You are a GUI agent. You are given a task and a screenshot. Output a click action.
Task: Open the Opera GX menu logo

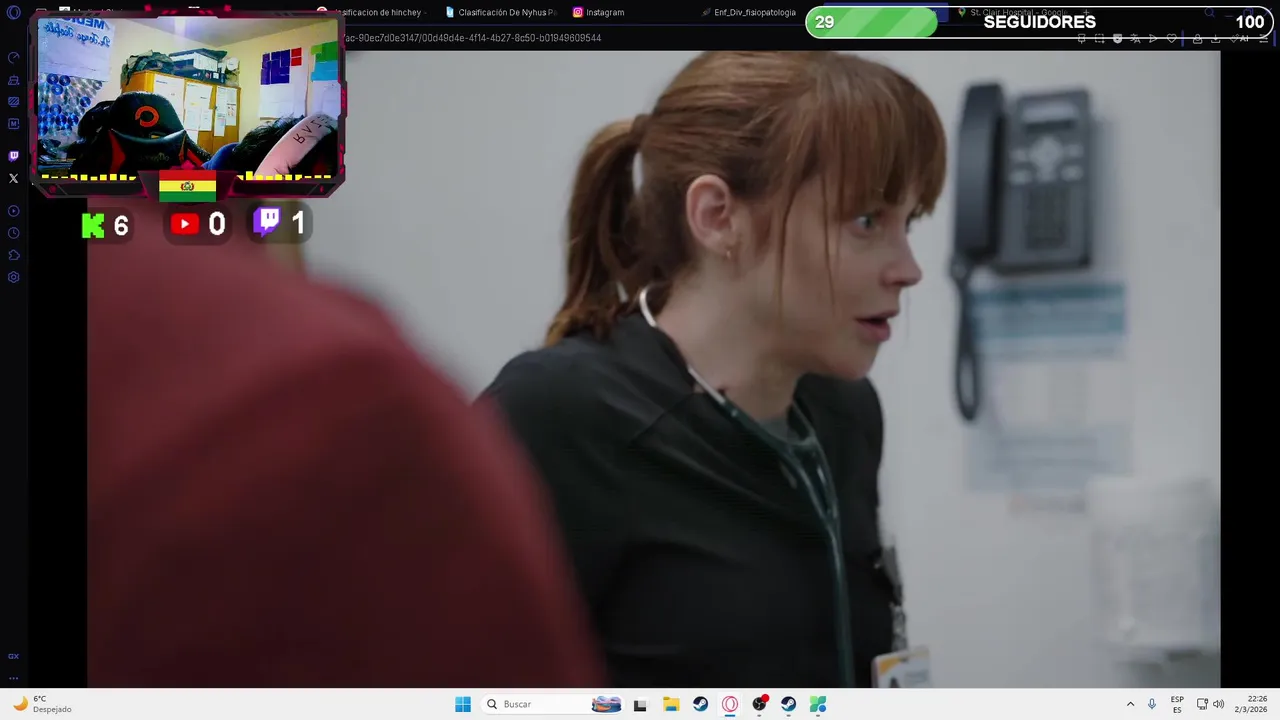point(13,13)
